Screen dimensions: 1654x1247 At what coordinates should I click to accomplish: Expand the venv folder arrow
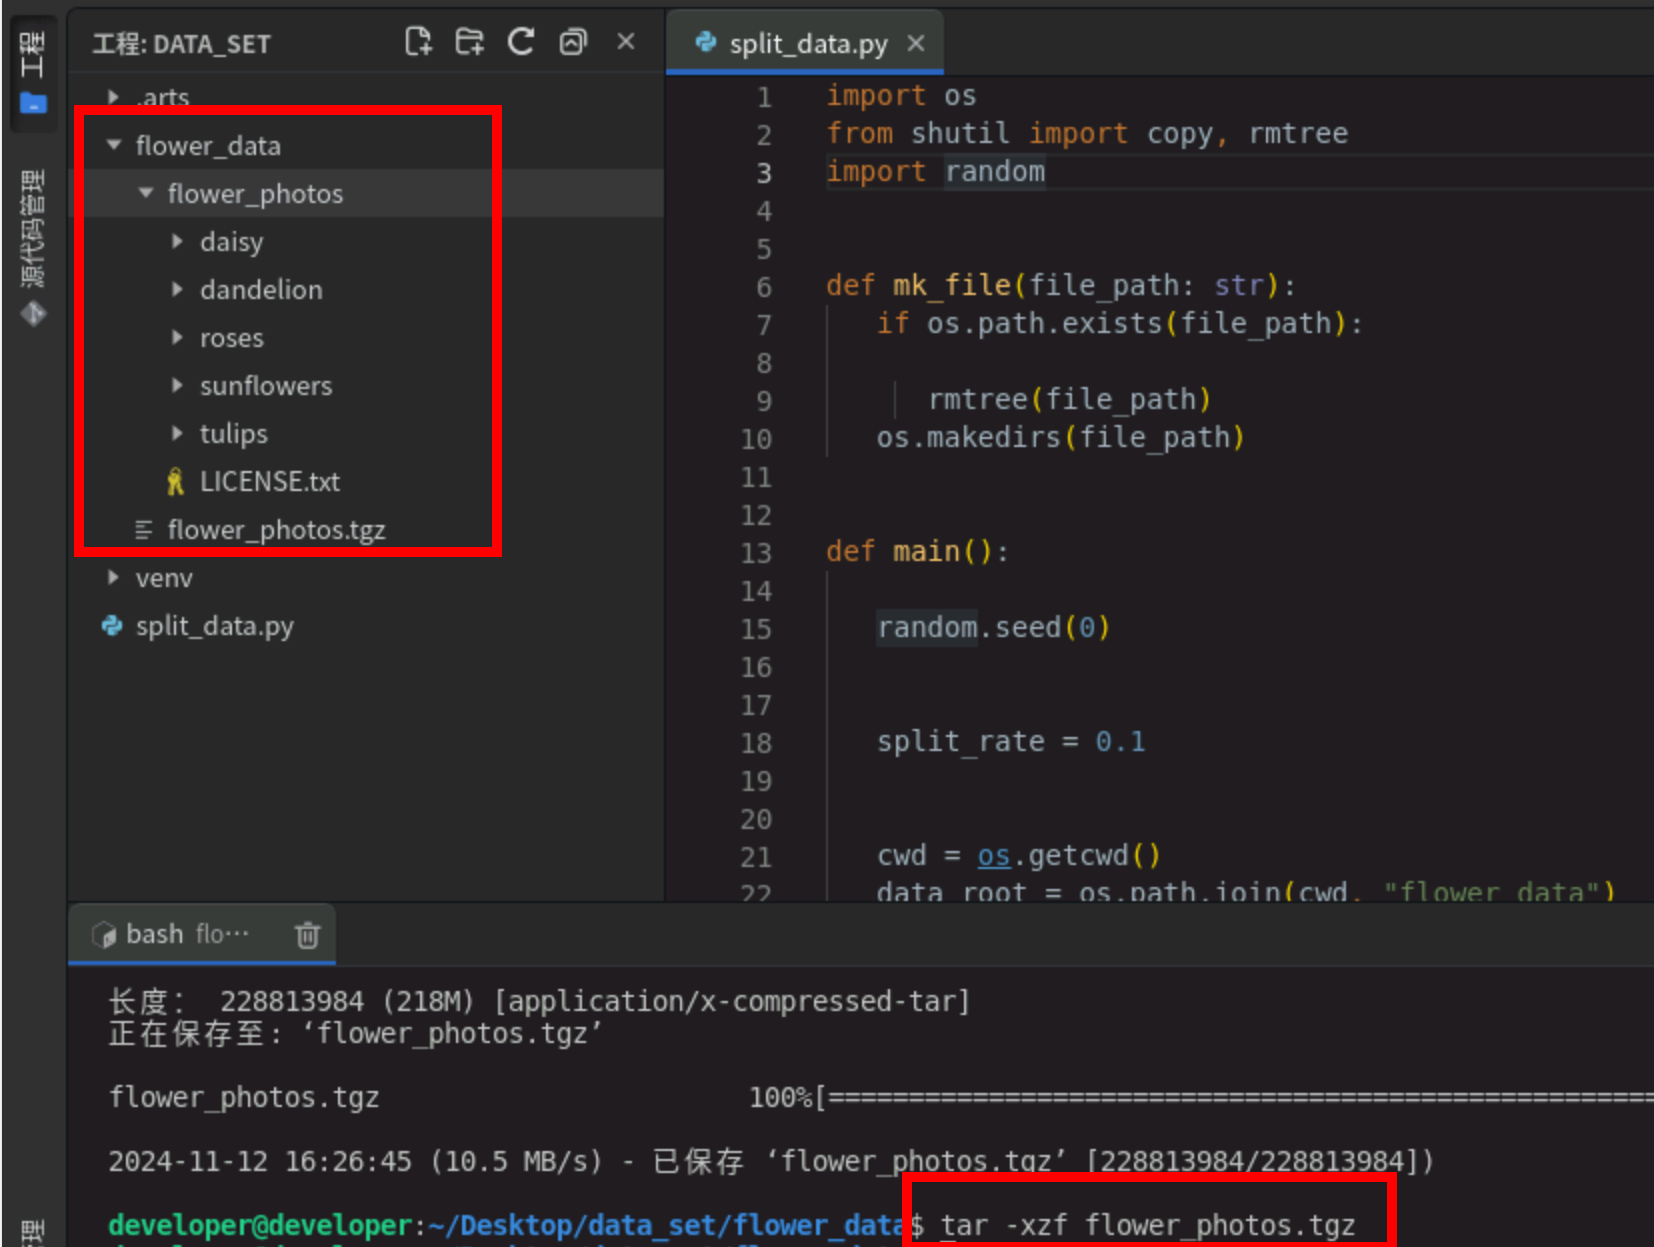click(x=113, y=577)
